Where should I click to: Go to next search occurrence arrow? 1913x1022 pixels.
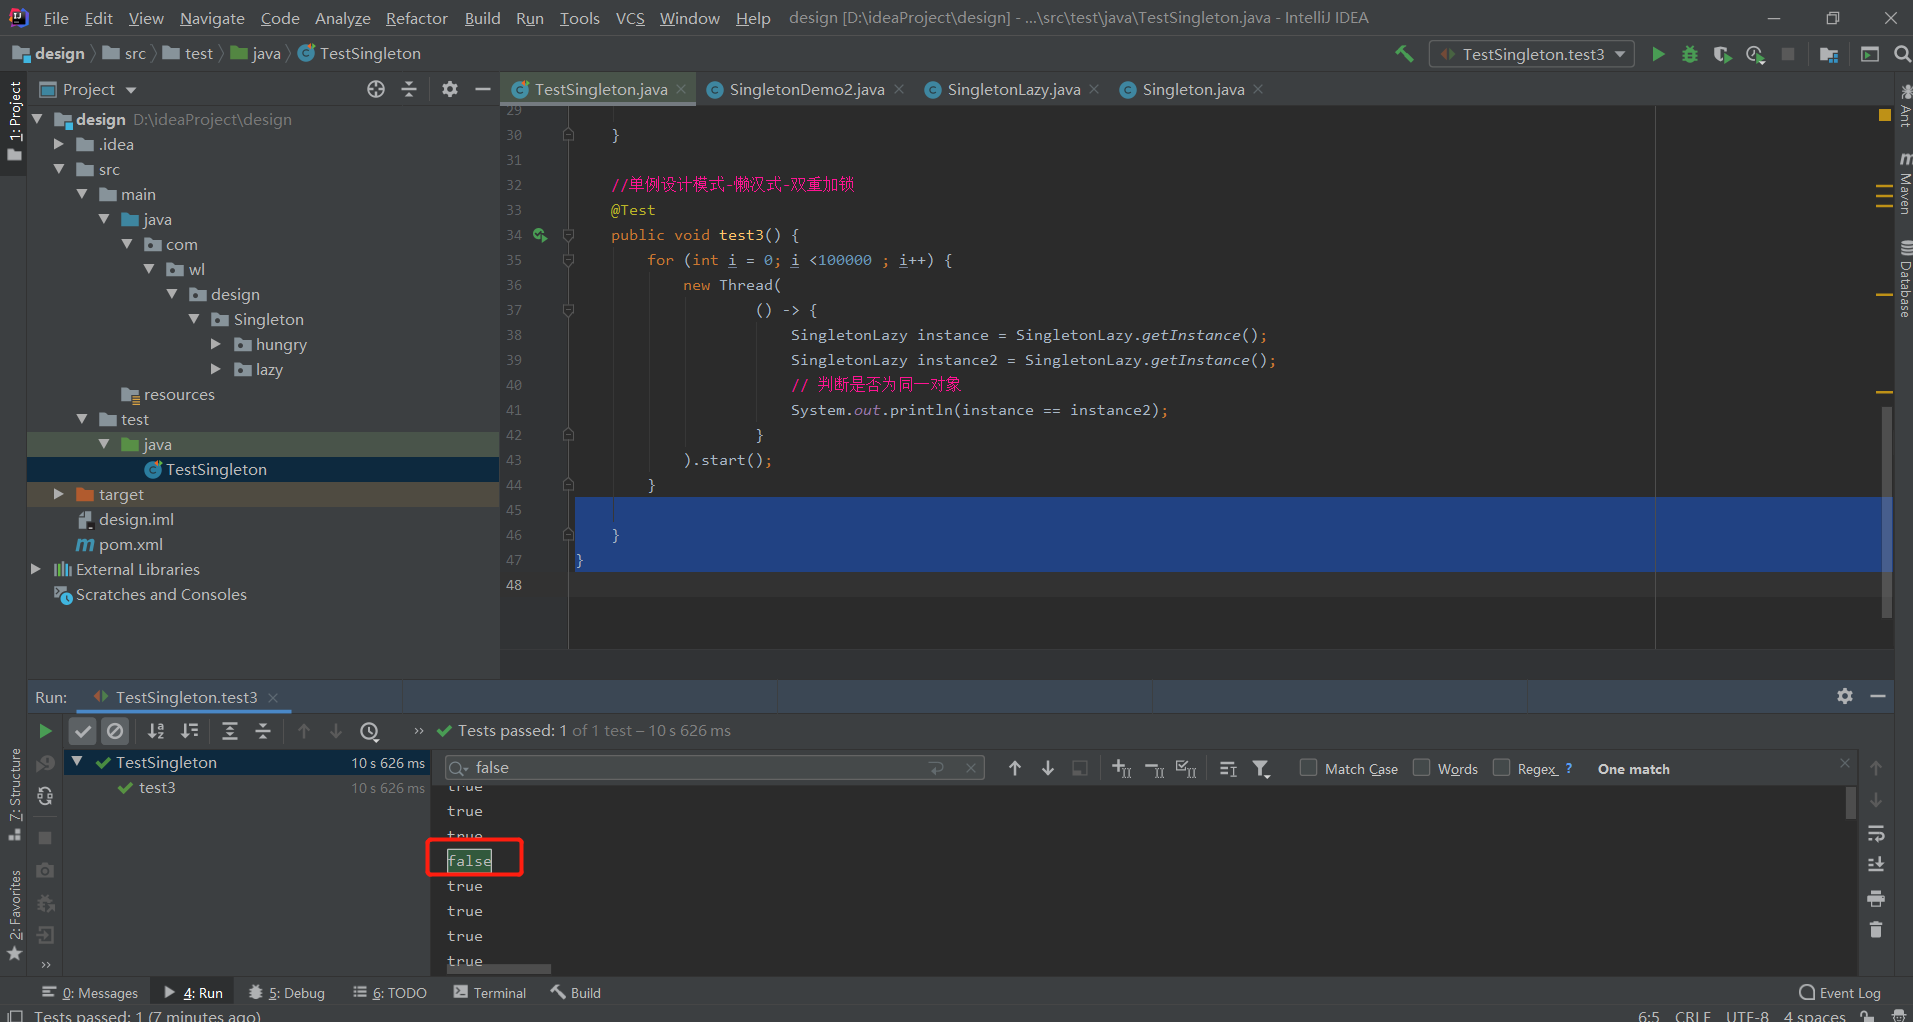point(1048,768)
